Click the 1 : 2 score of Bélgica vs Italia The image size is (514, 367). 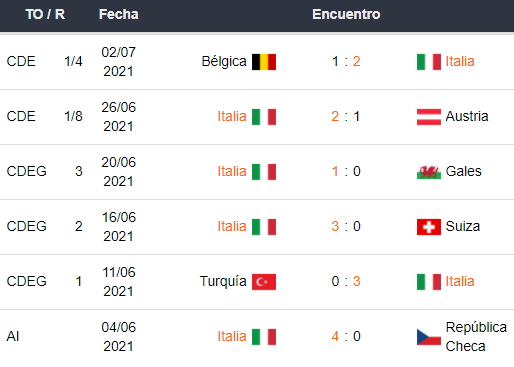[x=346, y=61]
